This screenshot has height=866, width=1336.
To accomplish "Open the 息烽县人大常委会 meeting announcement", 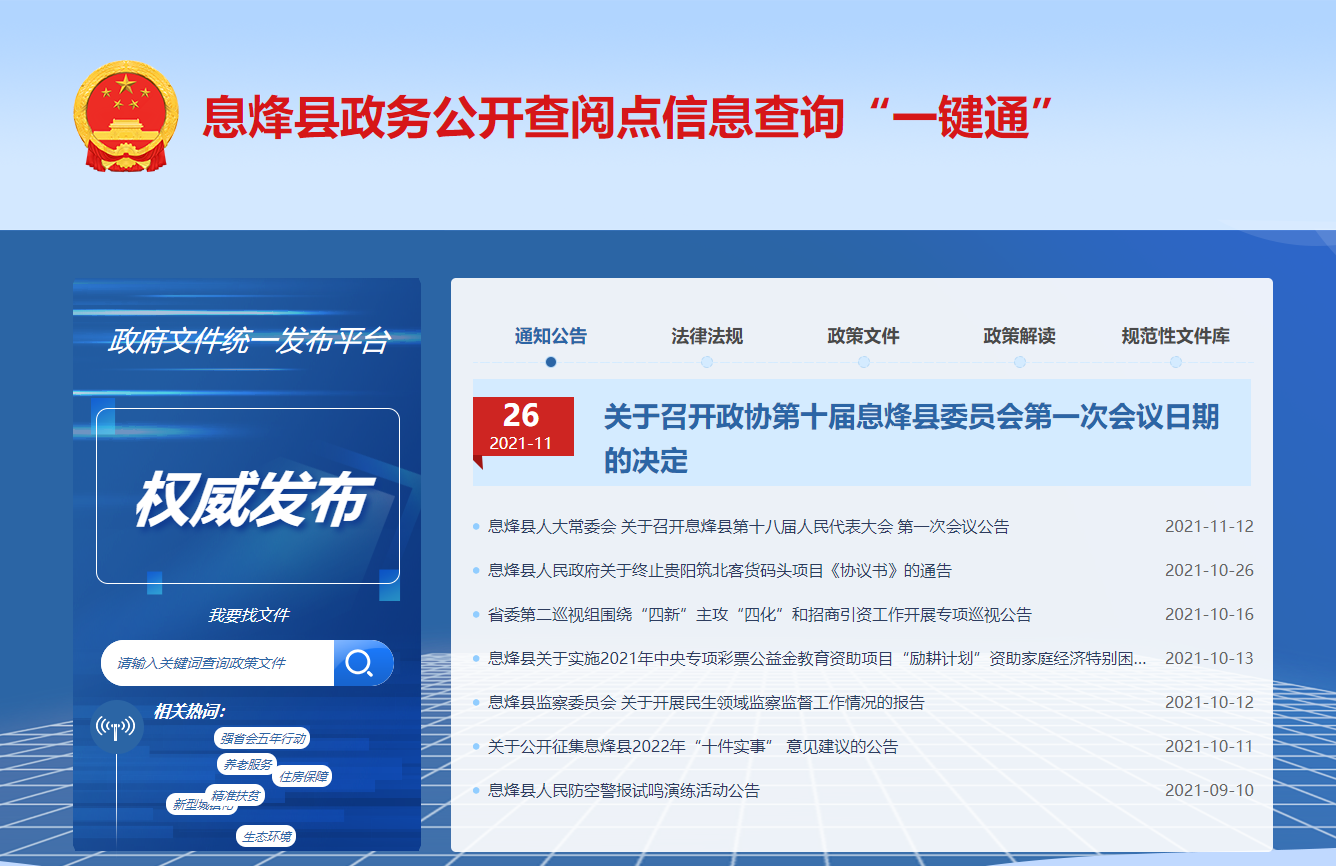I will (748, 527).
